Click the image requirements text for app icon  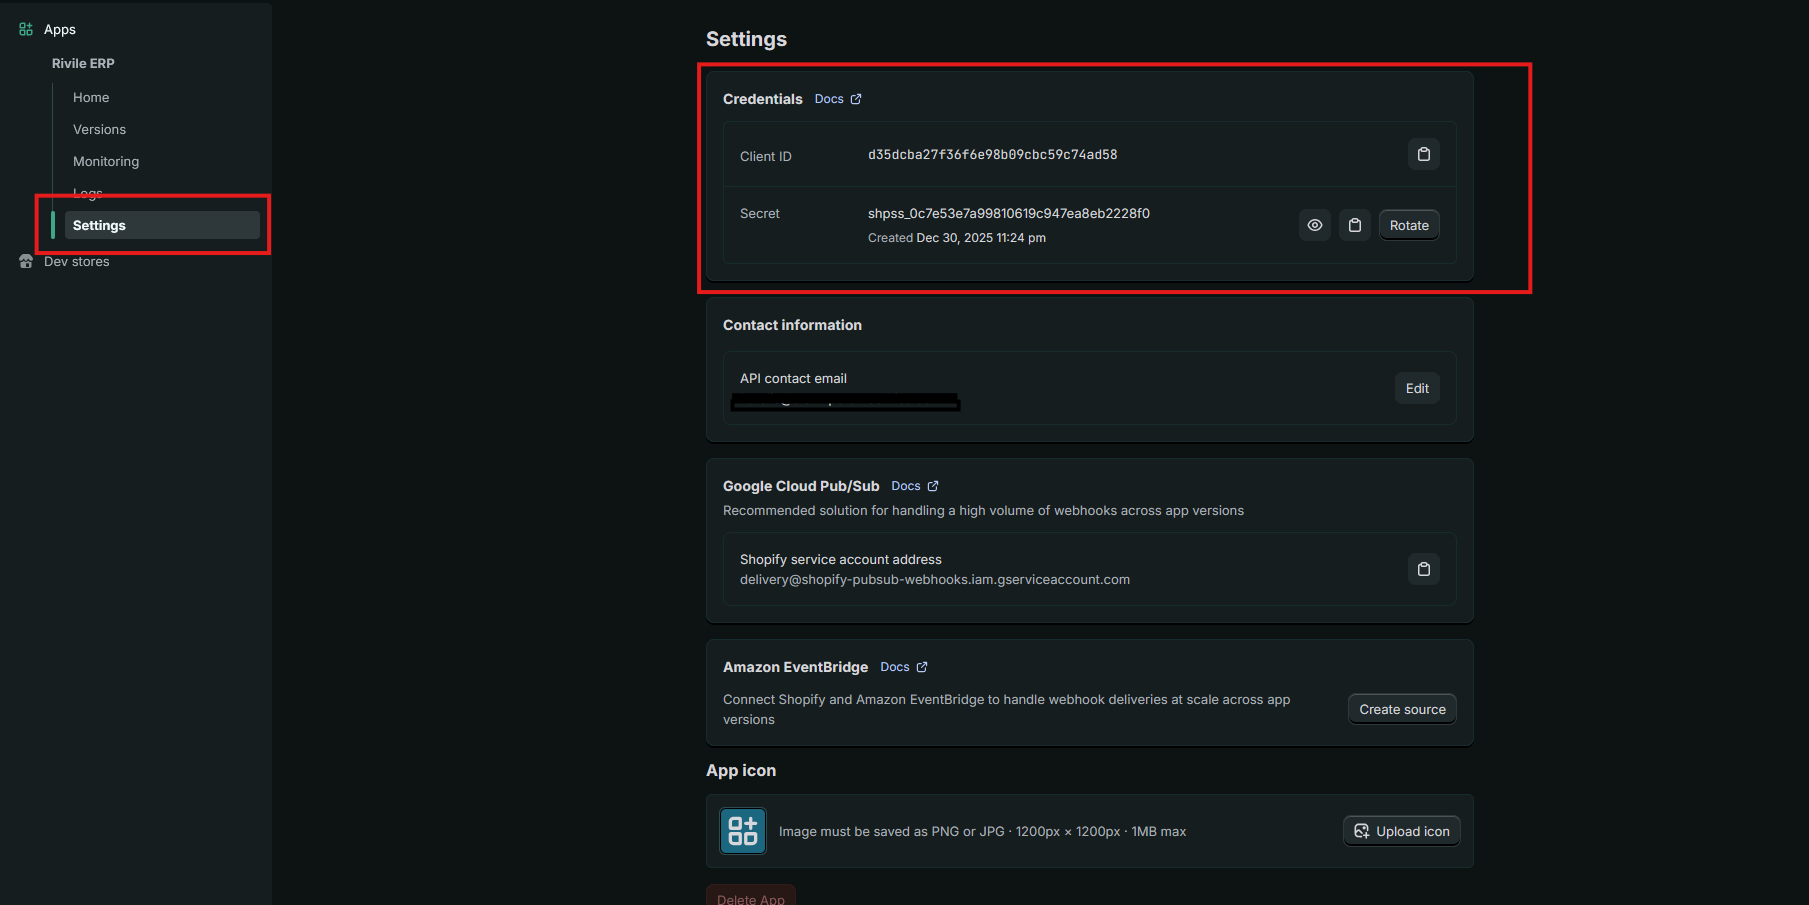(x=983, y=832)
